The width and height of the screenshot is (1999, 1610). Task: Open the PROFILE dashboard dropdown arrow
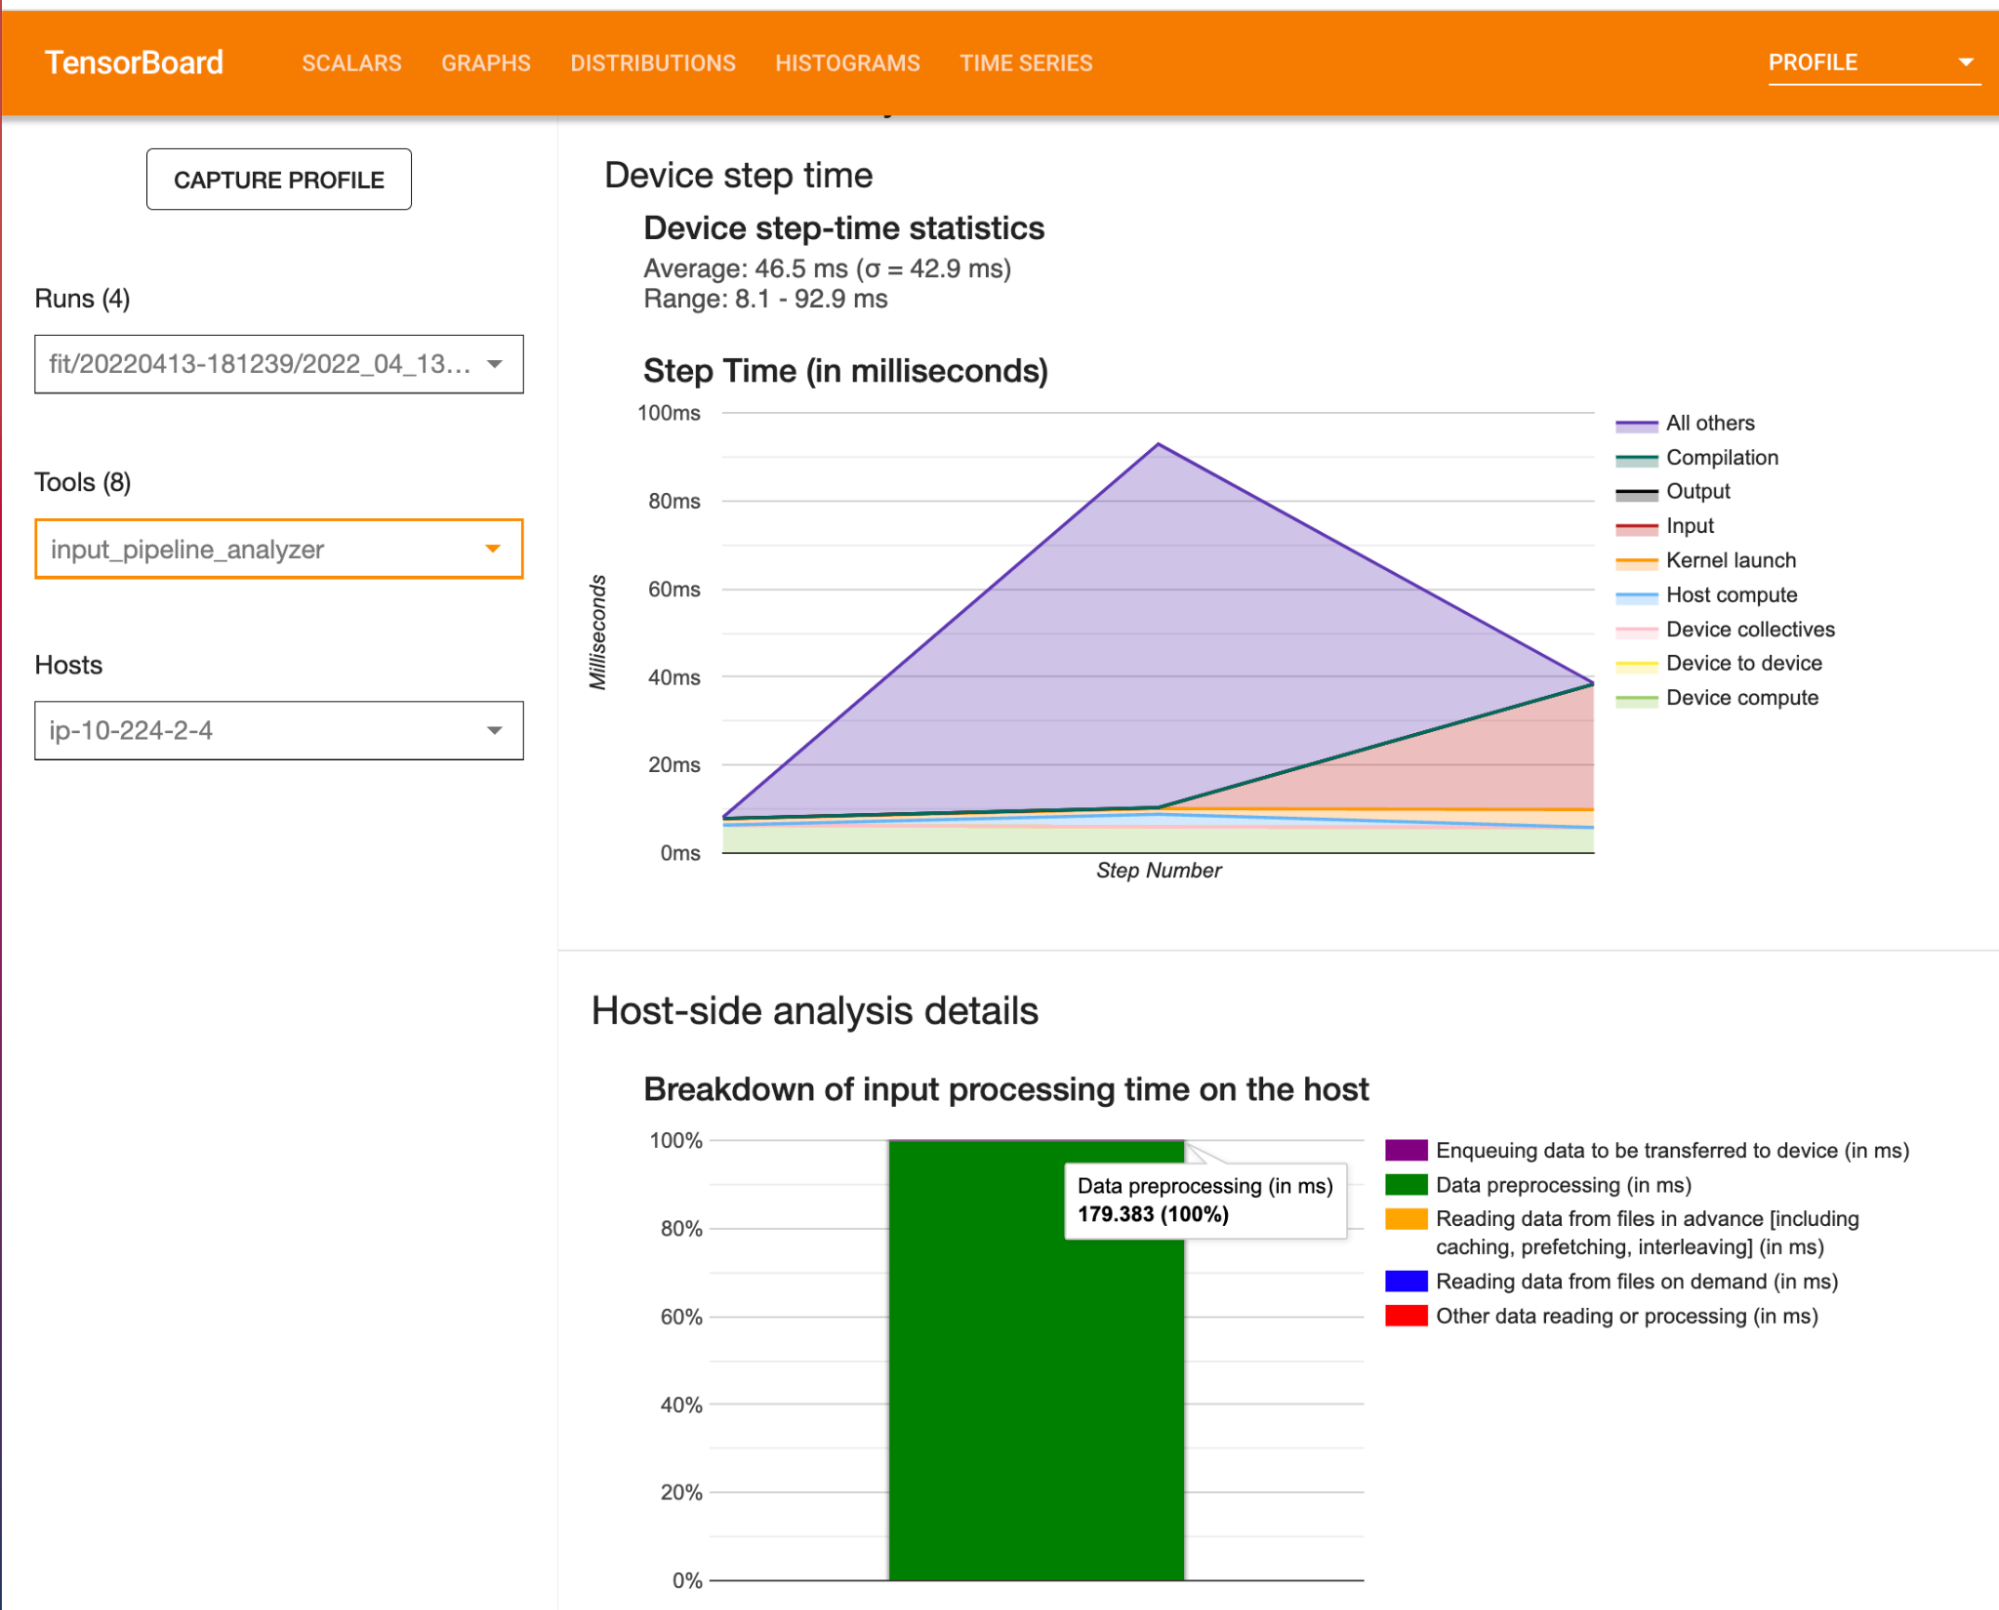1965,62
